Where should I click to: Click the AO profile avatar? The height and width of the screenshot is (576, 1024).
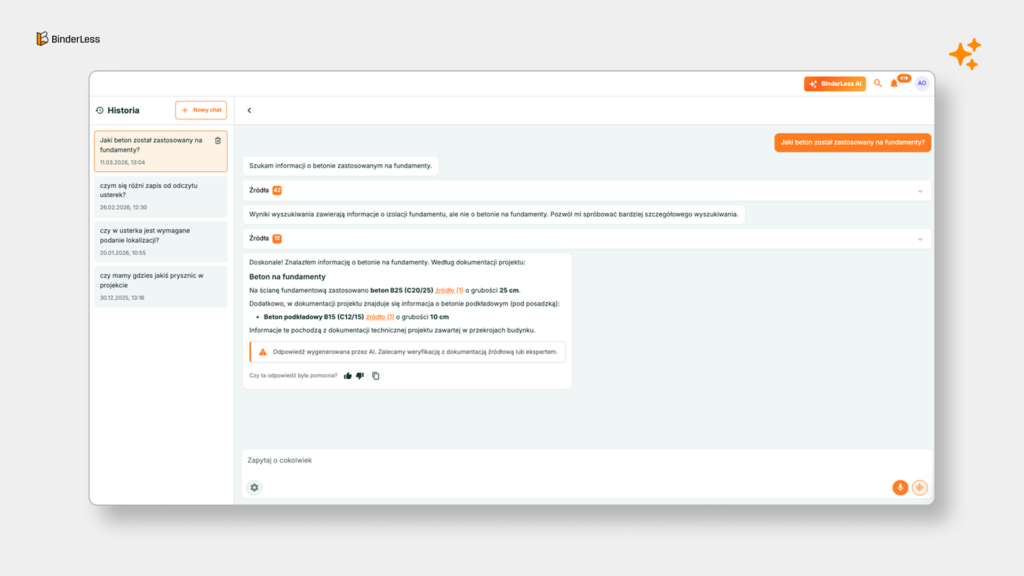click(921, 84)
